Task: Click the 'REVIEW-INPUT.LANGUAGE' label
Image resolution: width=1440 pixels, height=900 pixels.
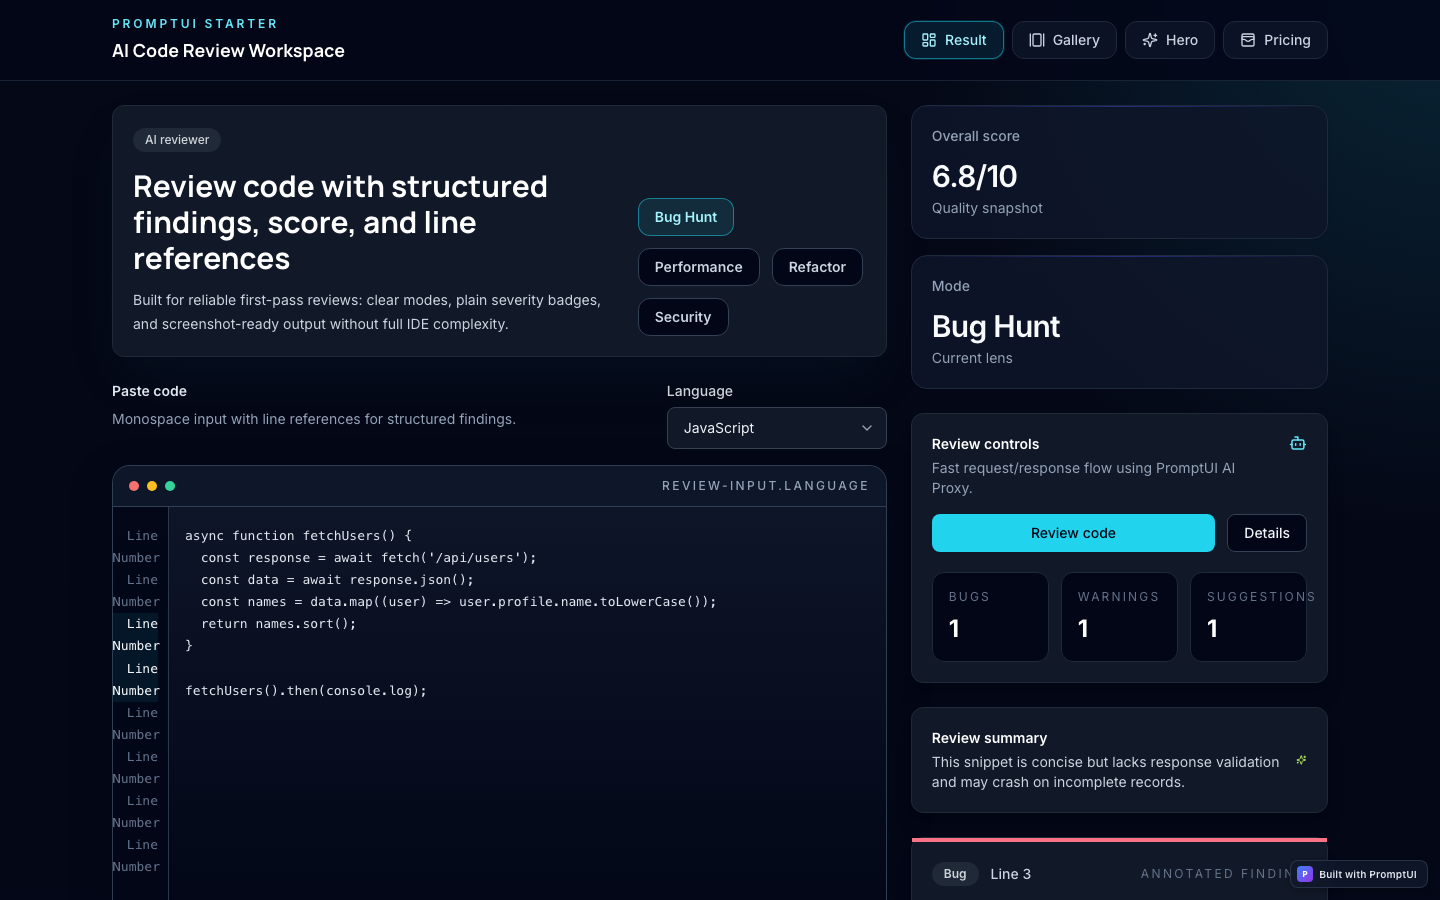Action: (x=765, y=486)
